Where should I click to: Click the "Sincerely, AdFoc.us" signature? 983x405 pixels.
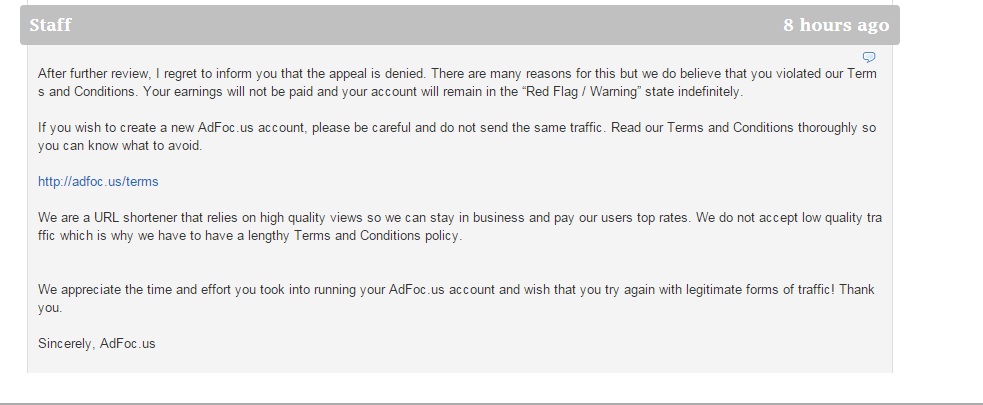[97, 344]
